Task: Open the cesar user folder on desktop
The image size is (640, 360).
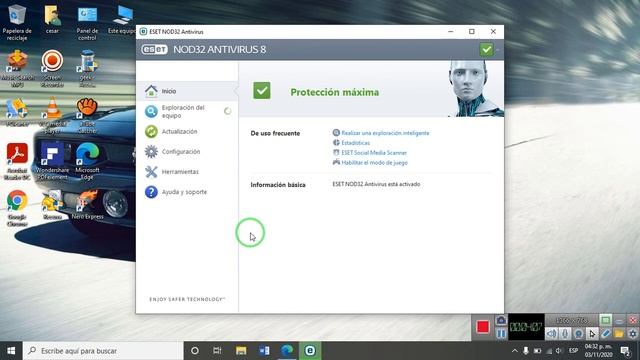Action: tap(52, 20)
